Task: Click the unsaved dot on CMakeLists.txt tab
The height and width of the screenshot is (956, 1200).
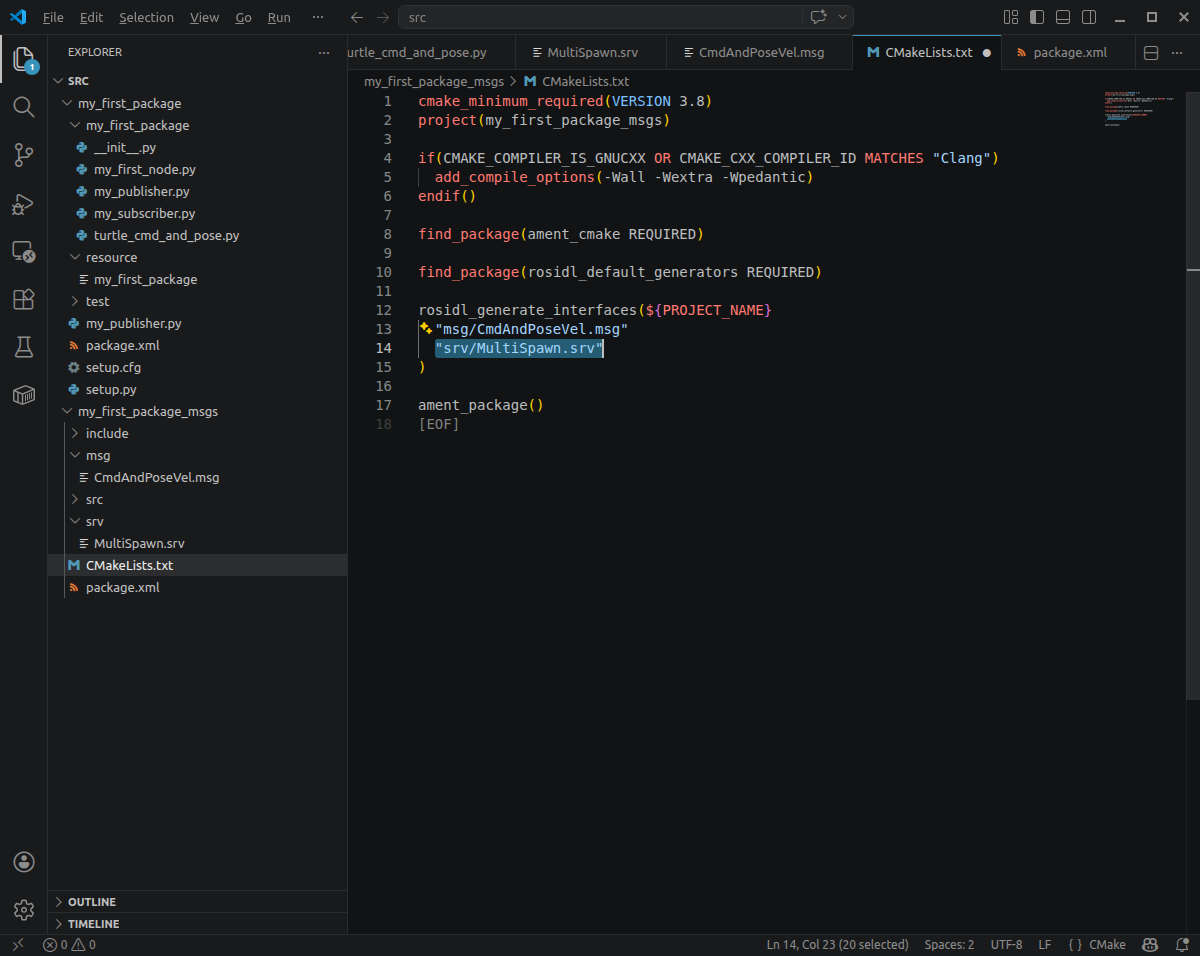Action: [987, 52]
